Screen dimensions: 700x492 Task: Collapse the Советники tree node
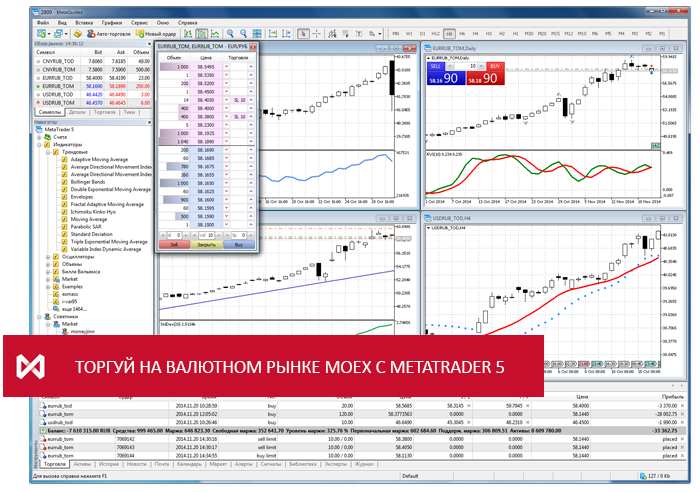click(39, 317)
